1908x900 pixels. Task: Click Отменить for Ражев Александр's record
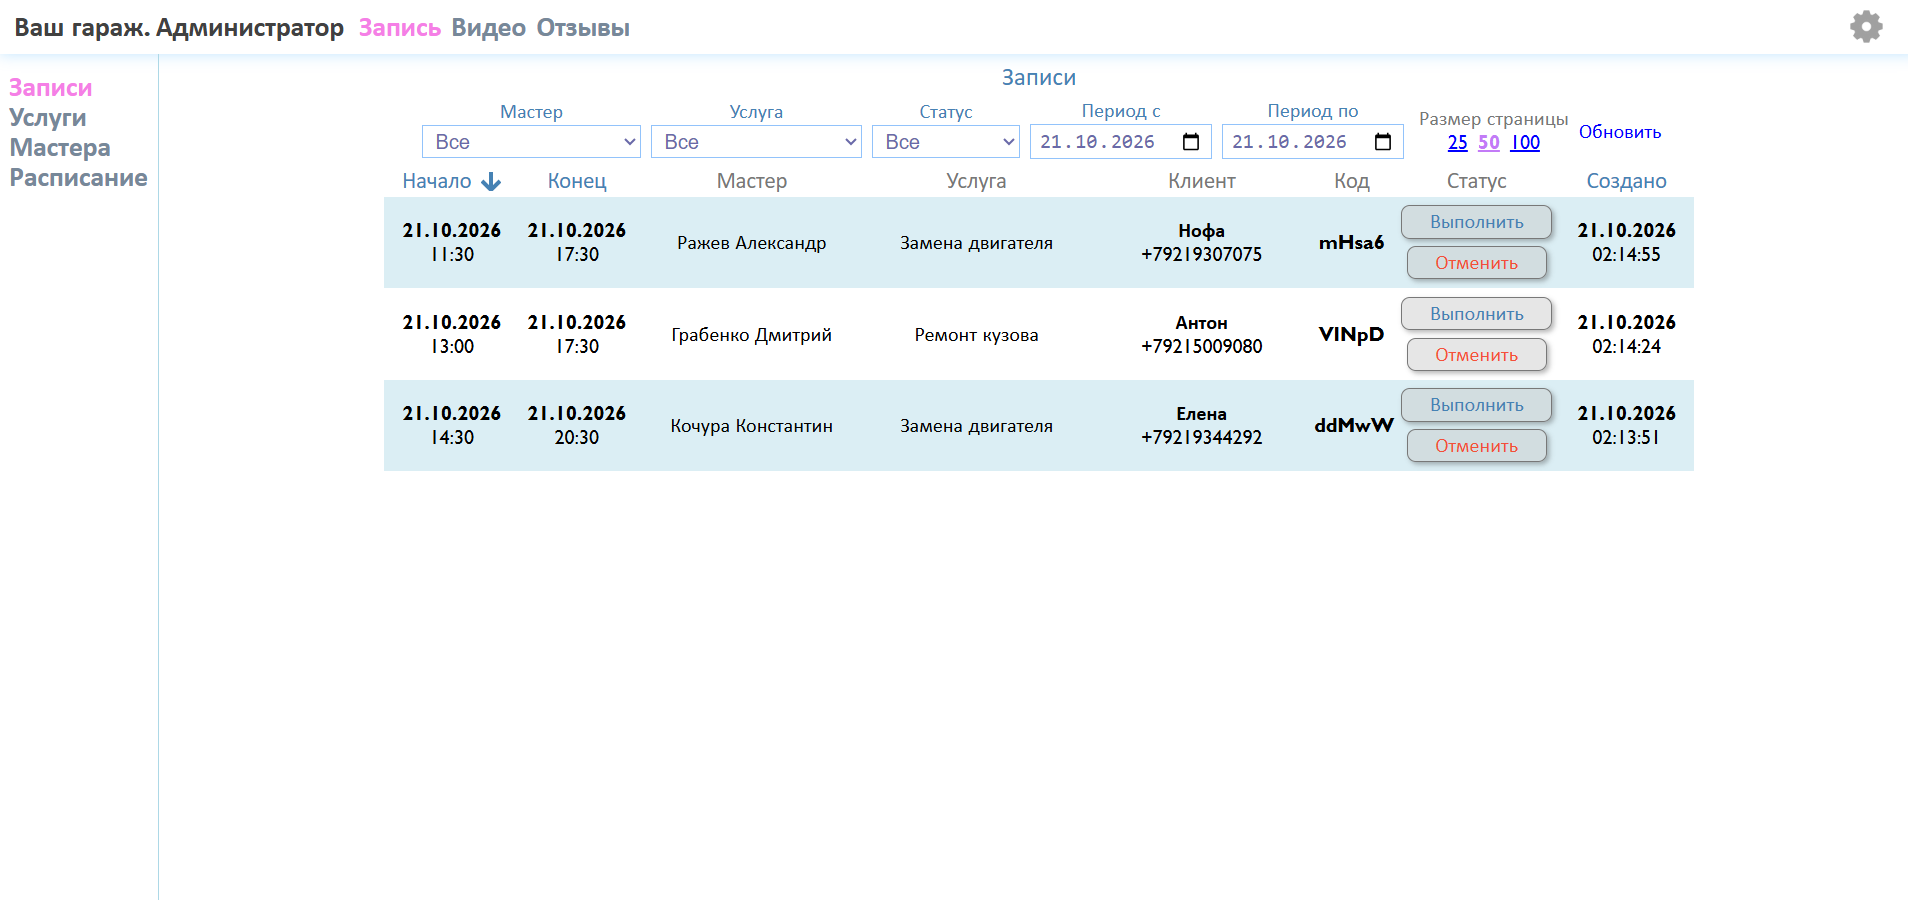click(1476, 263)
